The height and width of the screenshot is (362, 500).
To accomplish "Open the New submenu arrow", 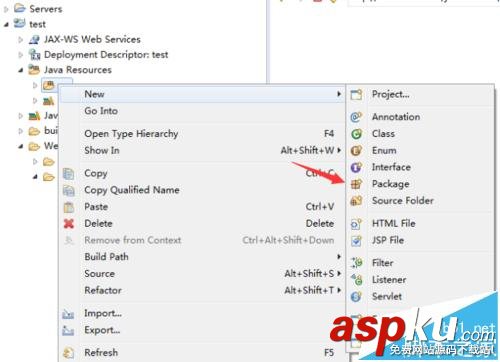I will (x=339, y=94).
